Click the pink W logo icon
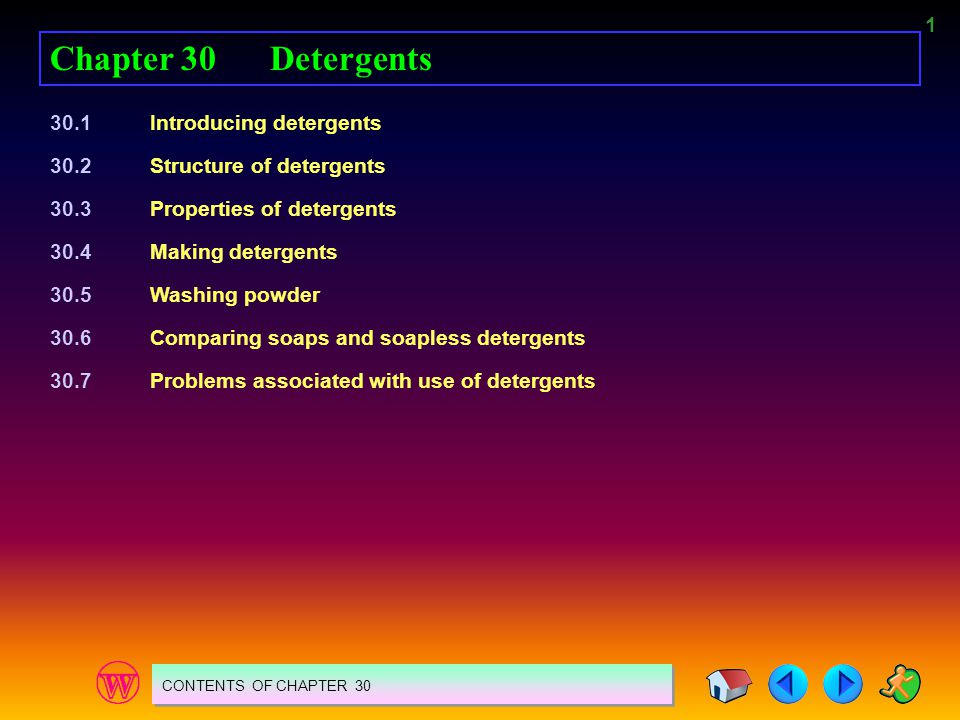The image size is (960, 720). tap(118, 682)
